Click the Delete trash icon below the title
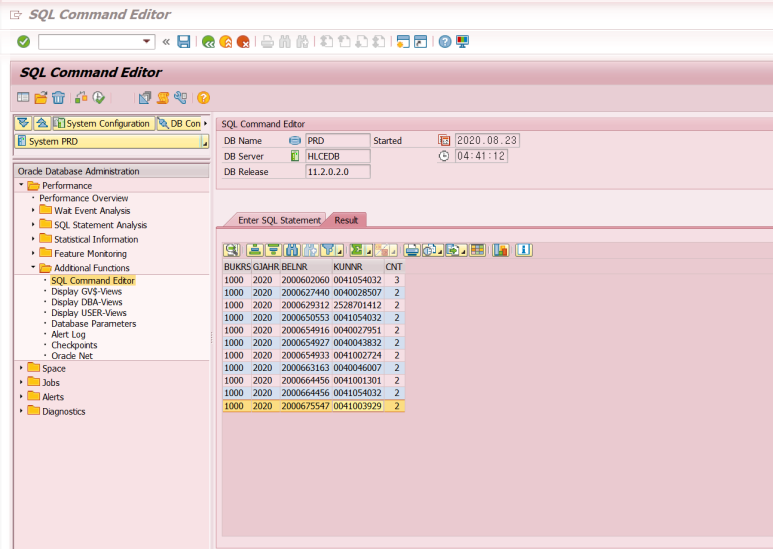The height and width of the screenshot is (549, 773). [58, 97]
